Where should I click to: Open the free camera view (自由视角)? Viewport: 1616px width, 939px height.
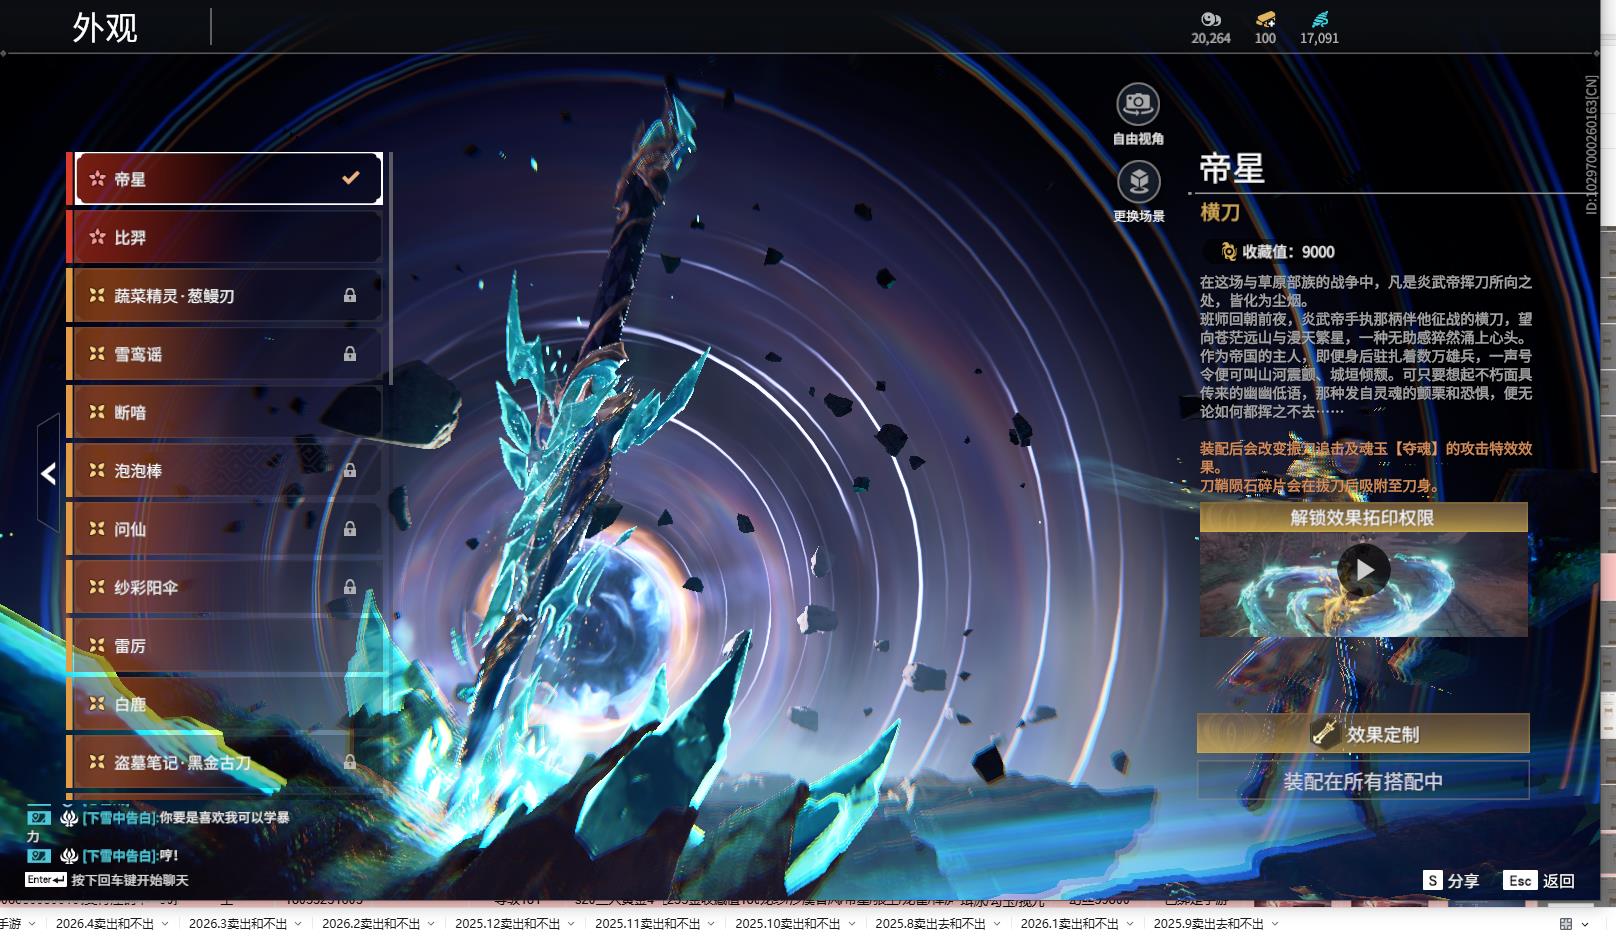pyautogui.click(x=1137, y=104)
